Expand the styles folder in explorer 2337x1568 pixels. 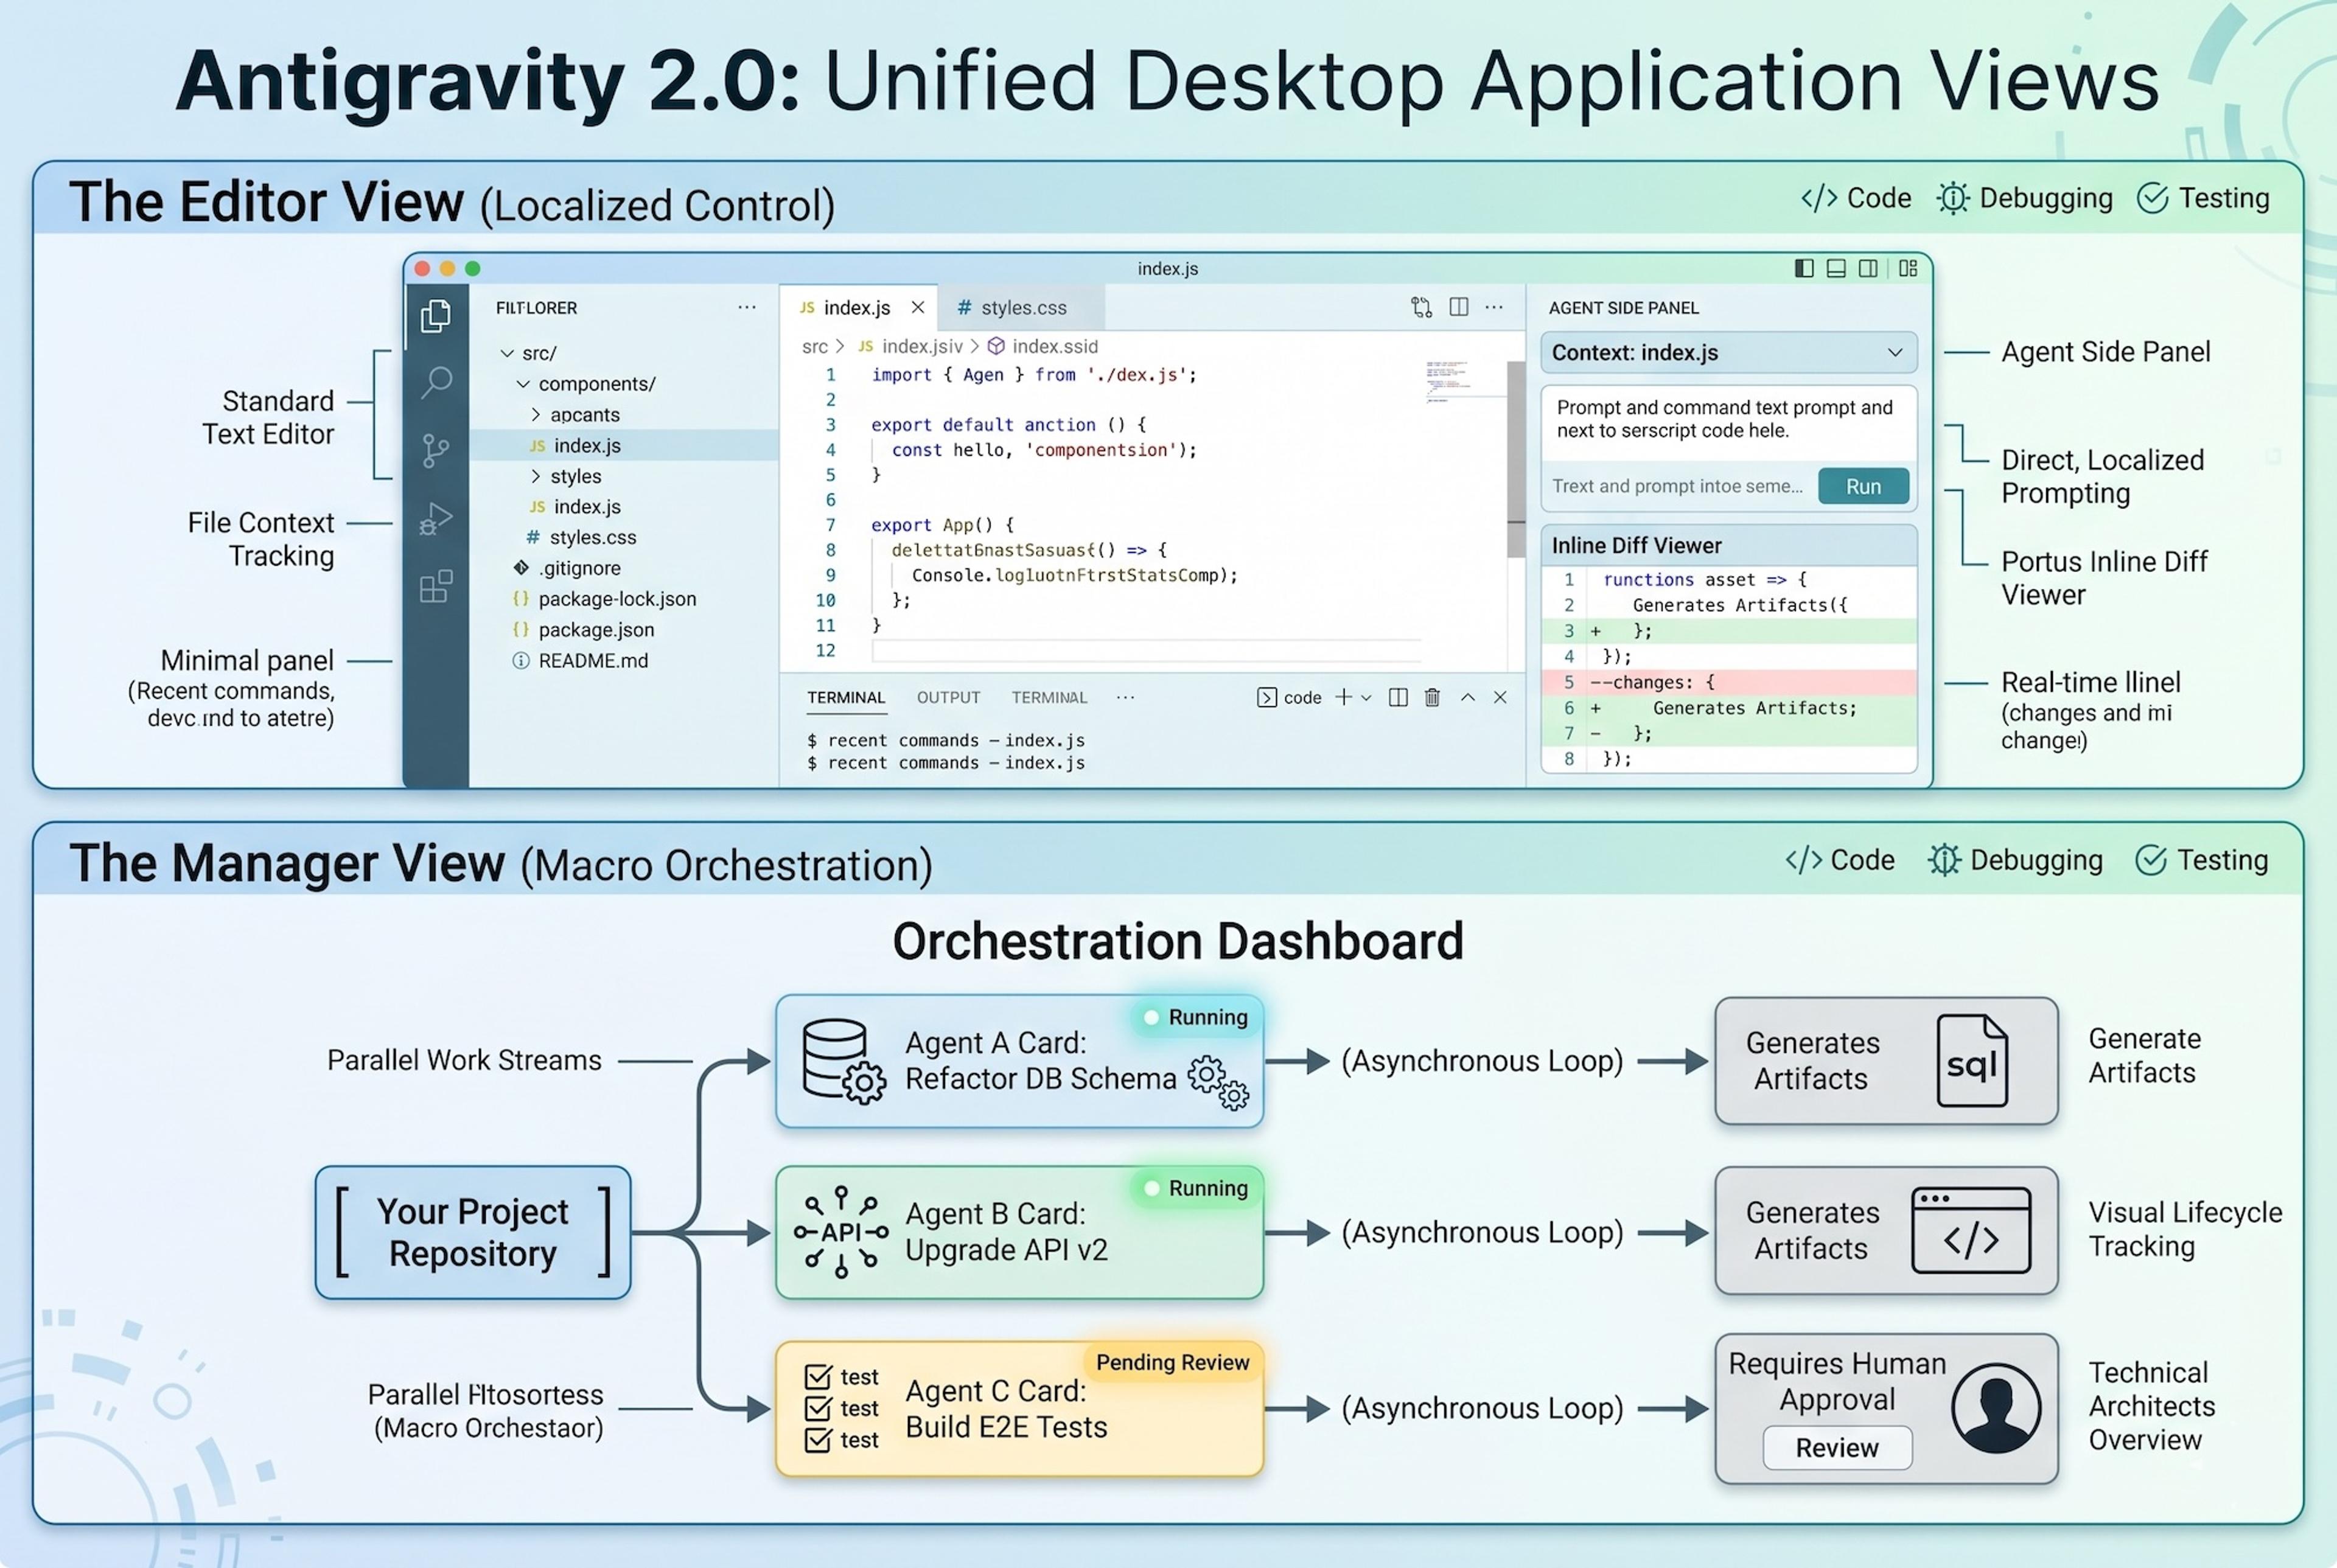click(x=536, y=476)
